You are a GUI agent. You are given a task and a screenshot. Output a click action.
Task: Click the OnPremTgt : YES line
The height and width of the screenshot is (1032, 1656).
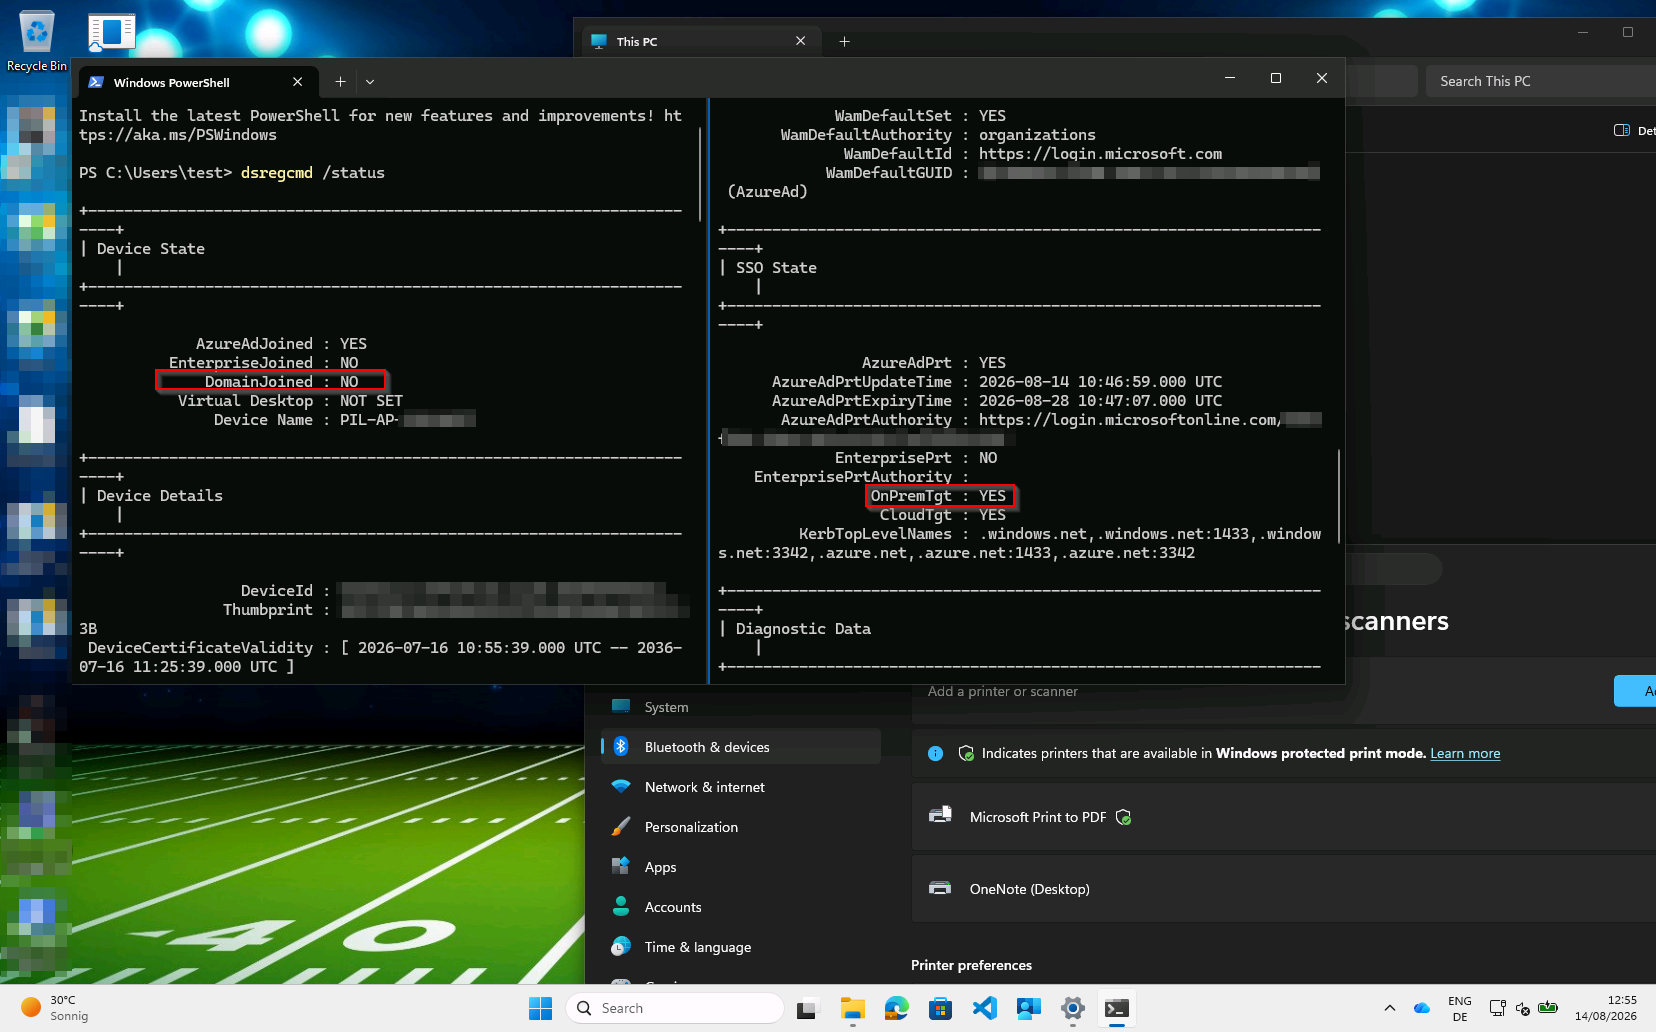940,495
